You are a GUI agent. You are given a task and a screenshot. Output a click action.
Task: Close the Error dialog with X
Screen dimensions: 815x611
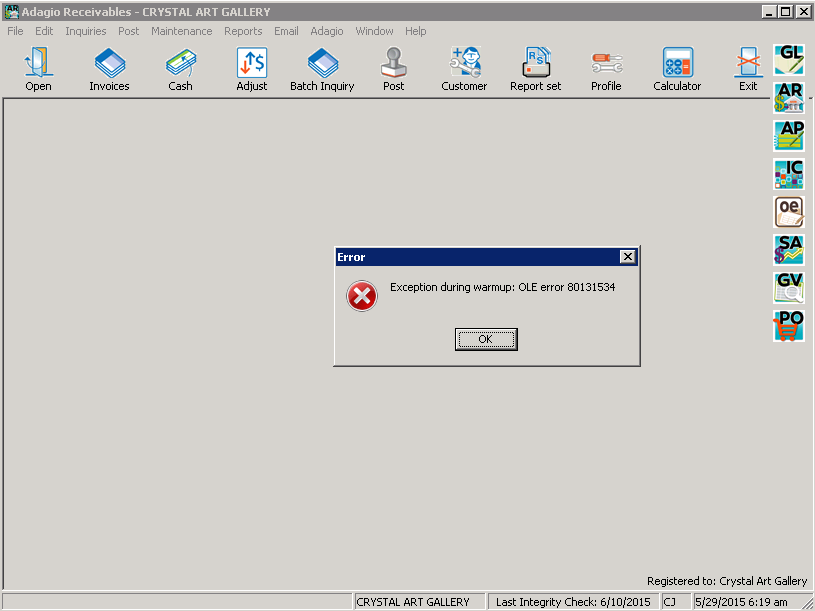(627, 257)
